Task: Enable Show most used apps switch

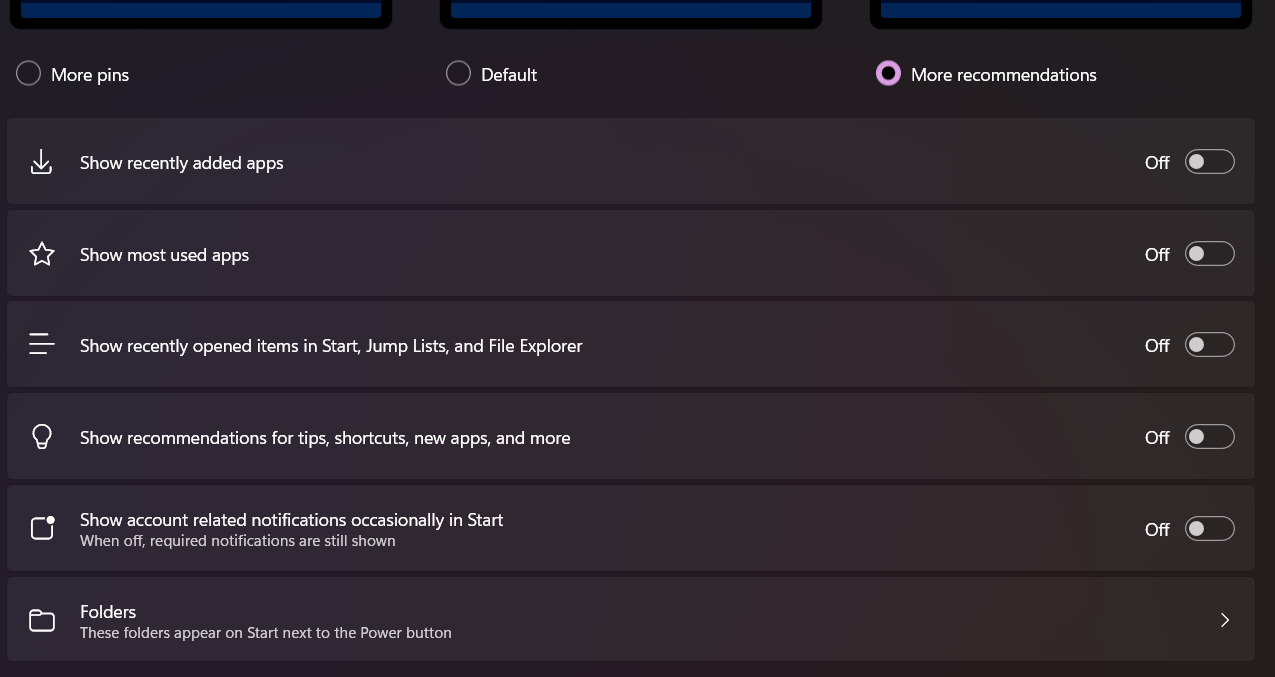Action: [x=1209, y=254]
